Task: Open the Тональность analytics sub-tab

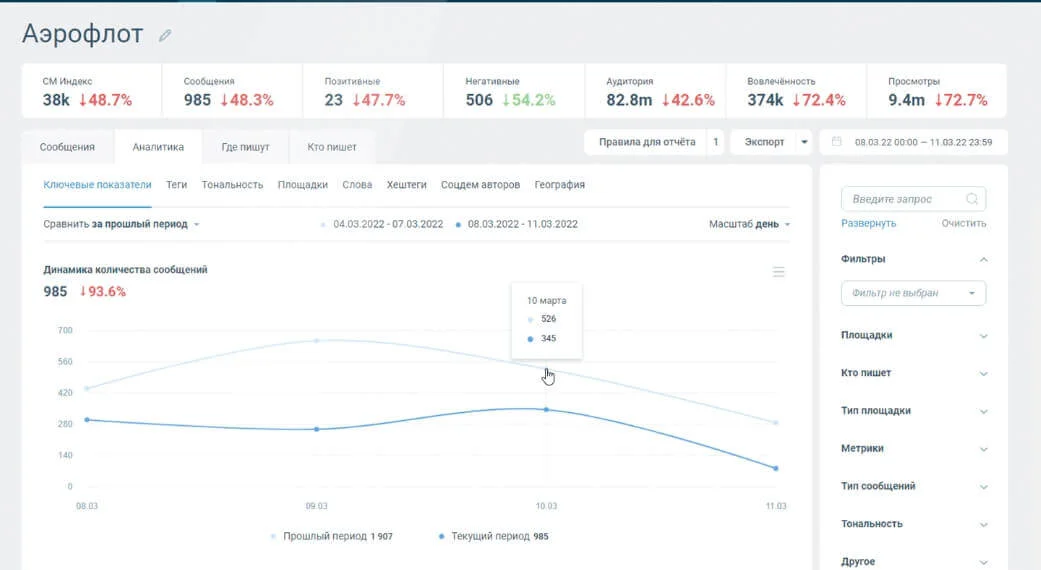Action: click(x=232, y=185)
